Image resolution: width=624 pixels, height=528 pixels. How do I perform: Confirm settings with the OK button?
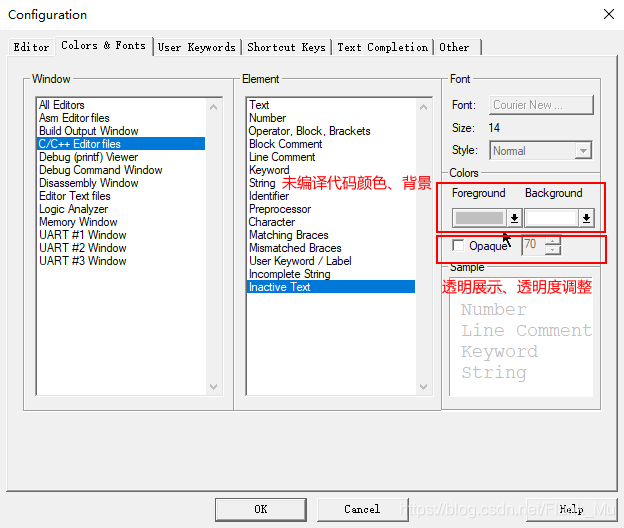pos(261,510)
